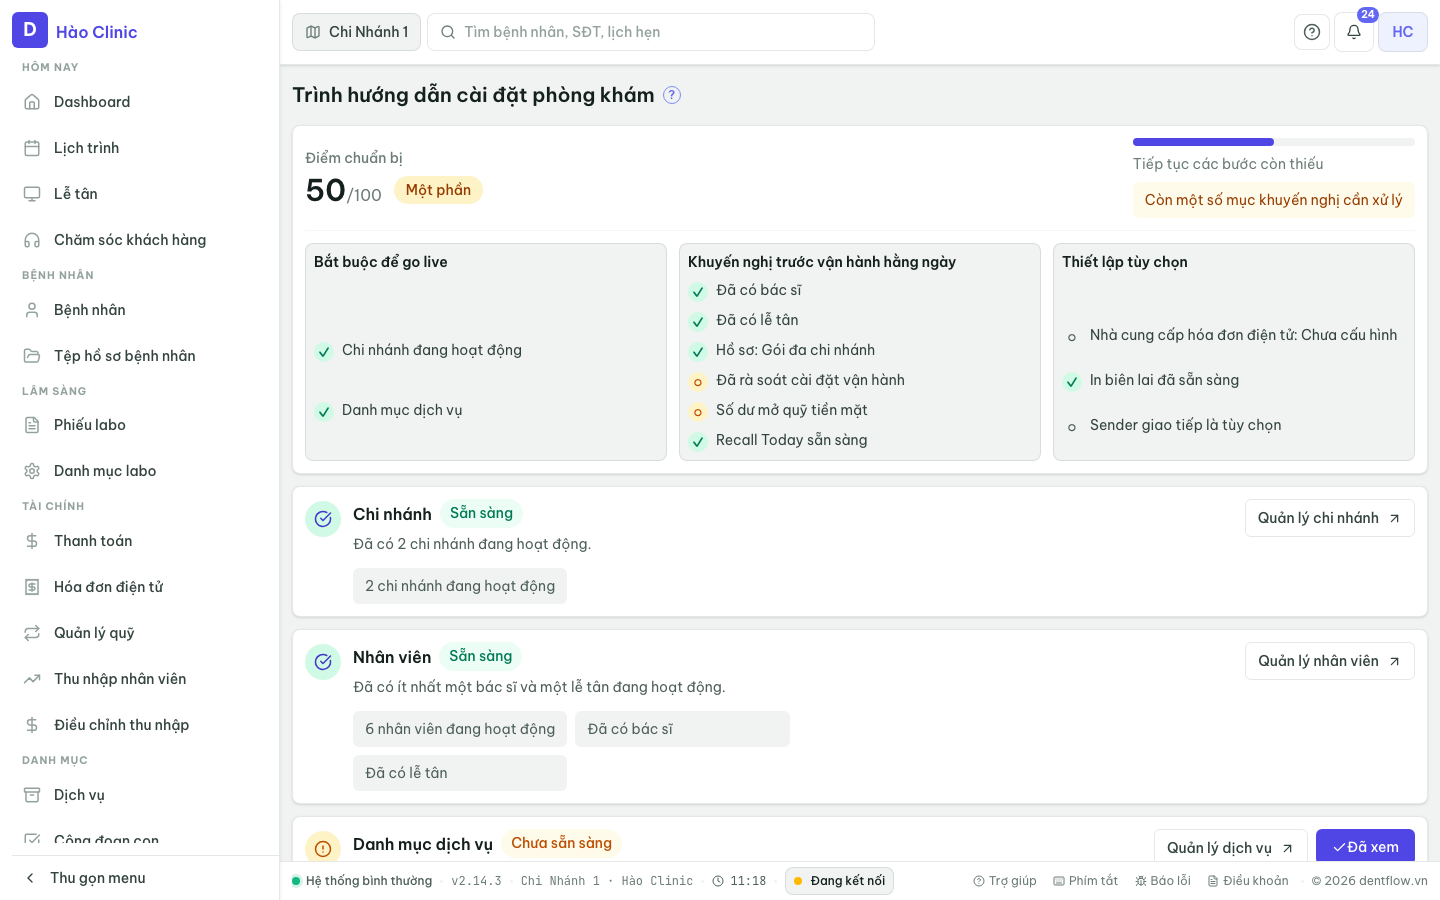Screen dimensions: 1440x900
Task: Click 2 chi nhánh đang hoạt động chip
Action: 460,586
